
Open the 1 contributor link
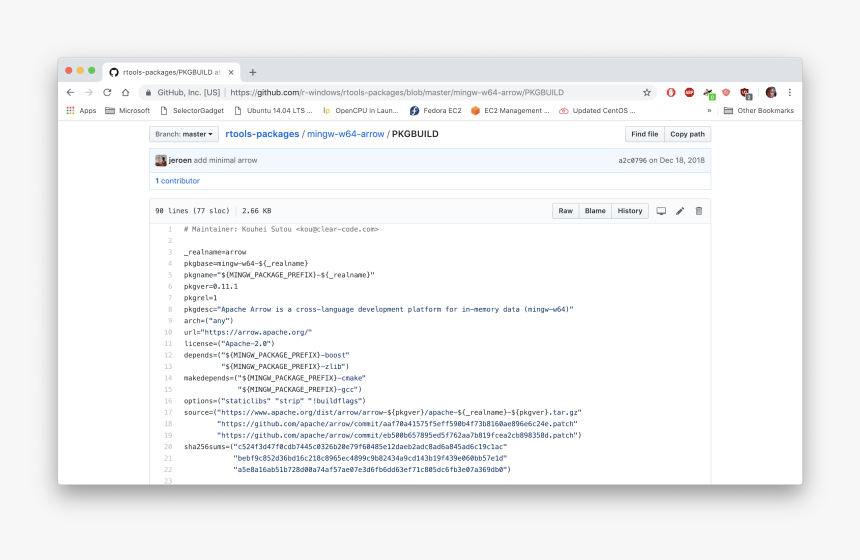pos(177,181)
